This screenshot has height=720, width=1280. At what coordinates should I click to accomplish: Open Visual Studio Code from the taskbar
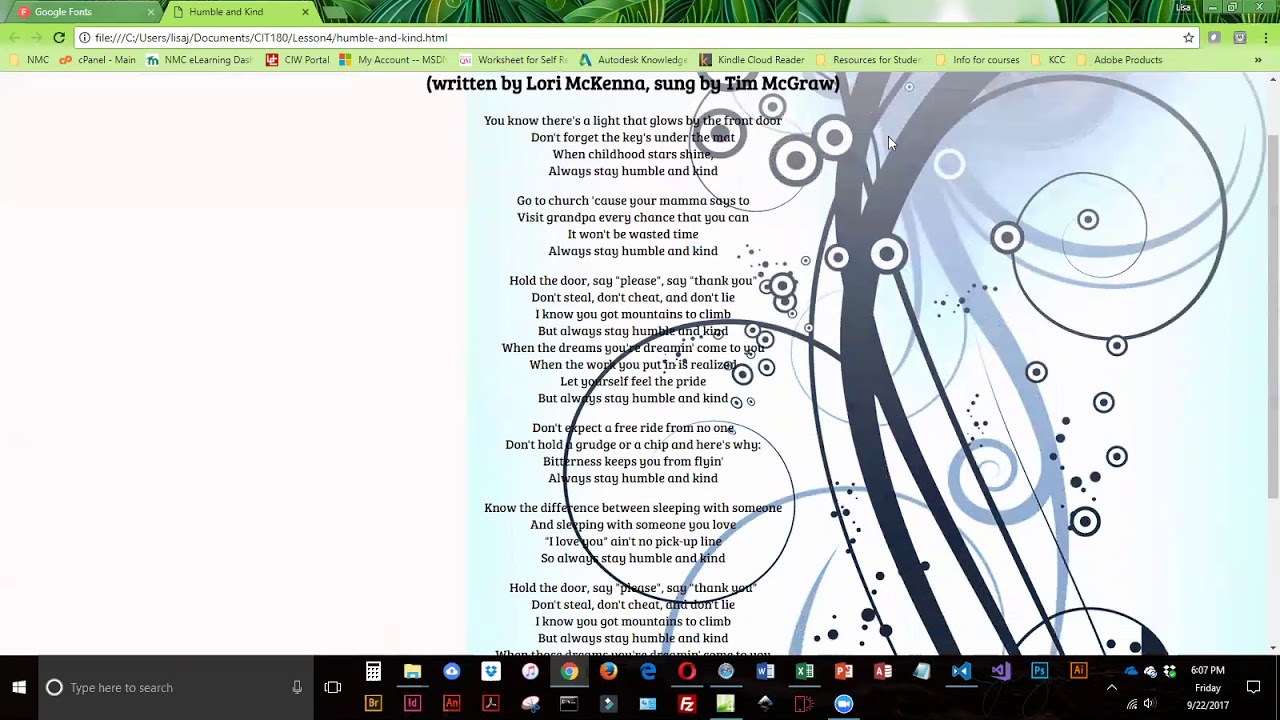pyautogui.click(x=961, y=671)
